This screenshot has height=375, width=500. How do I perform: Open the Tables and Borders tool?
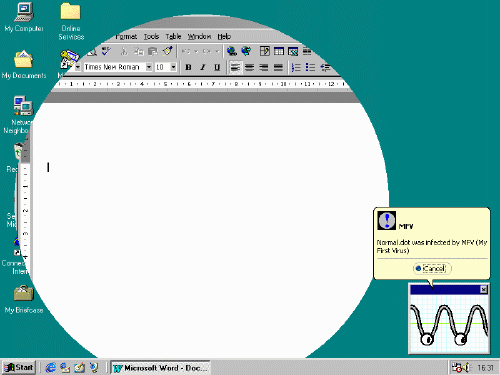tap(265, 51)
